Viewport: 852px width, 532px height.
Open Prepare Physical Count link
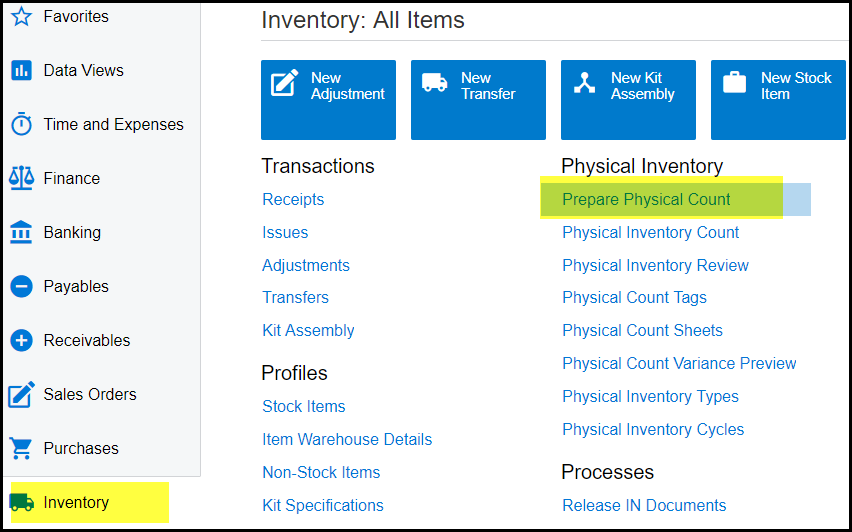(x=646, y=200)
